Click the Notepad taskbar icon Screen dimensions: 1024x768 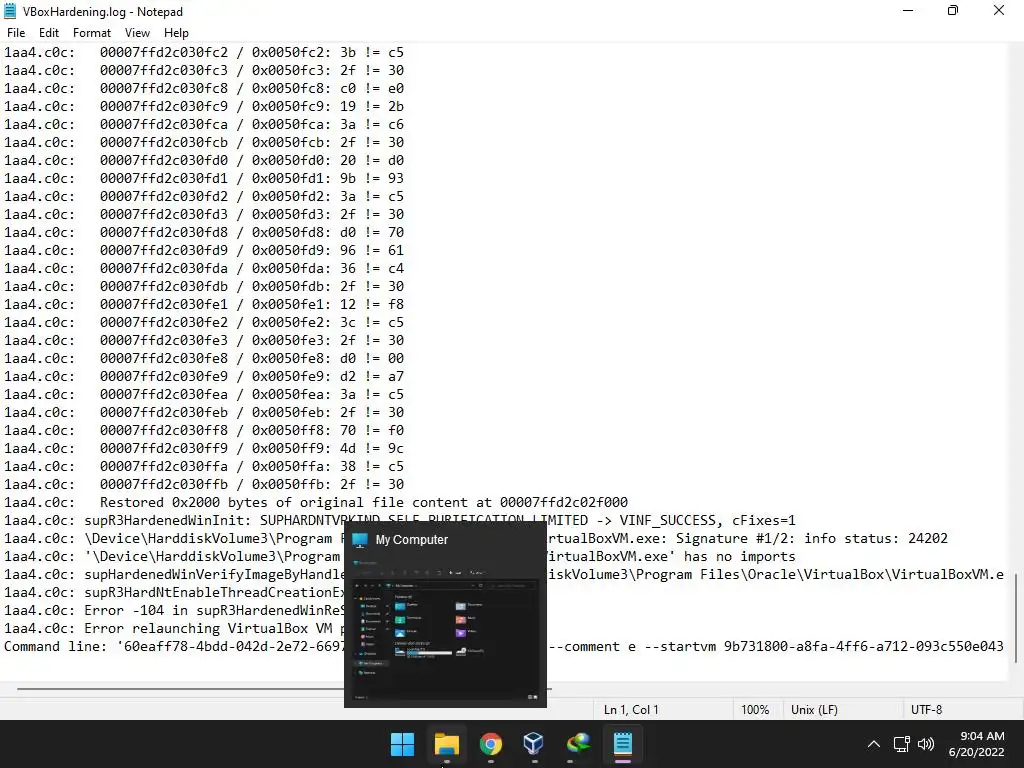click(622, 744)
